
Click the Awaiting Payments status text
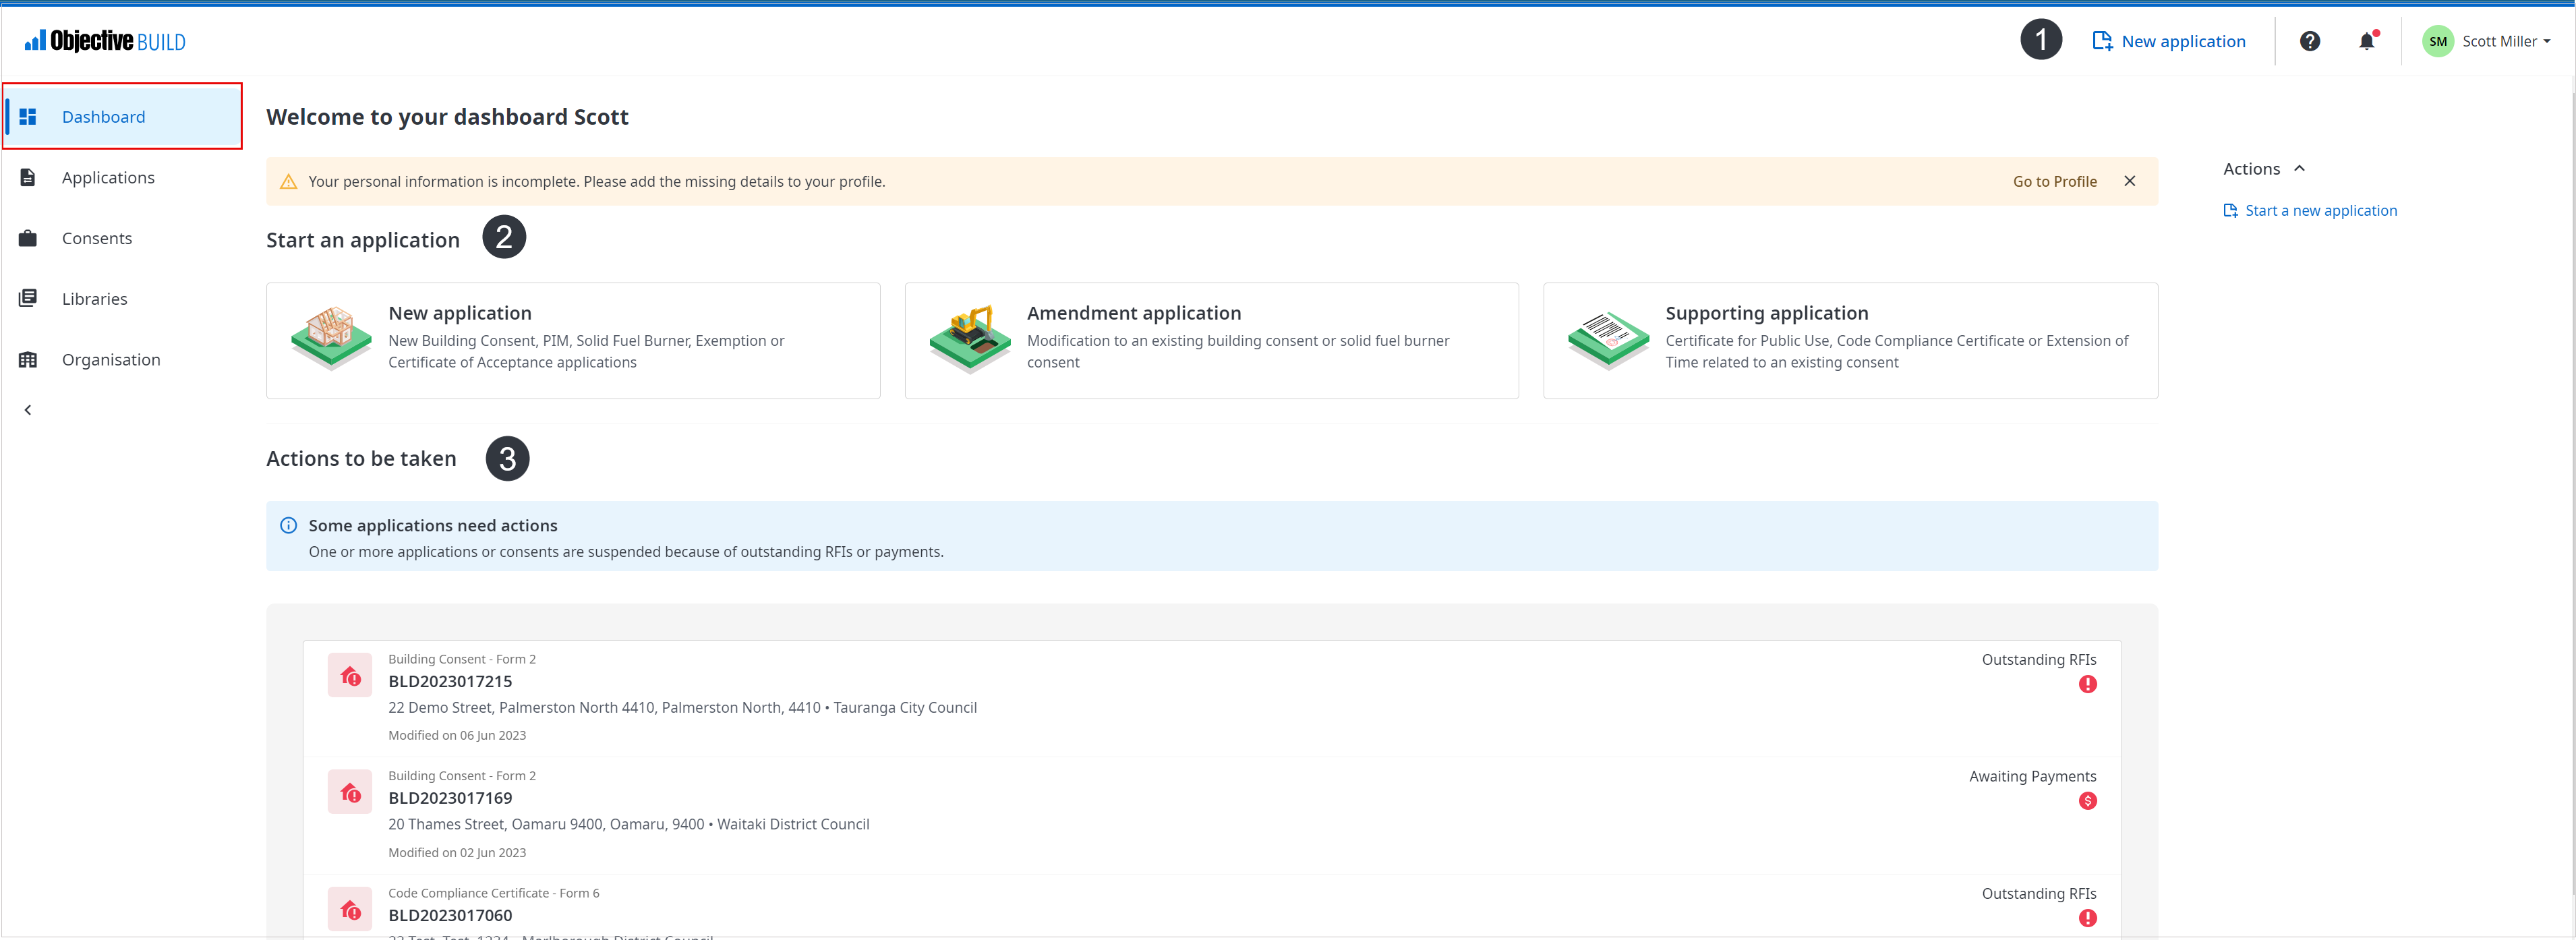pyautogui.click(x=2032, y=777)
